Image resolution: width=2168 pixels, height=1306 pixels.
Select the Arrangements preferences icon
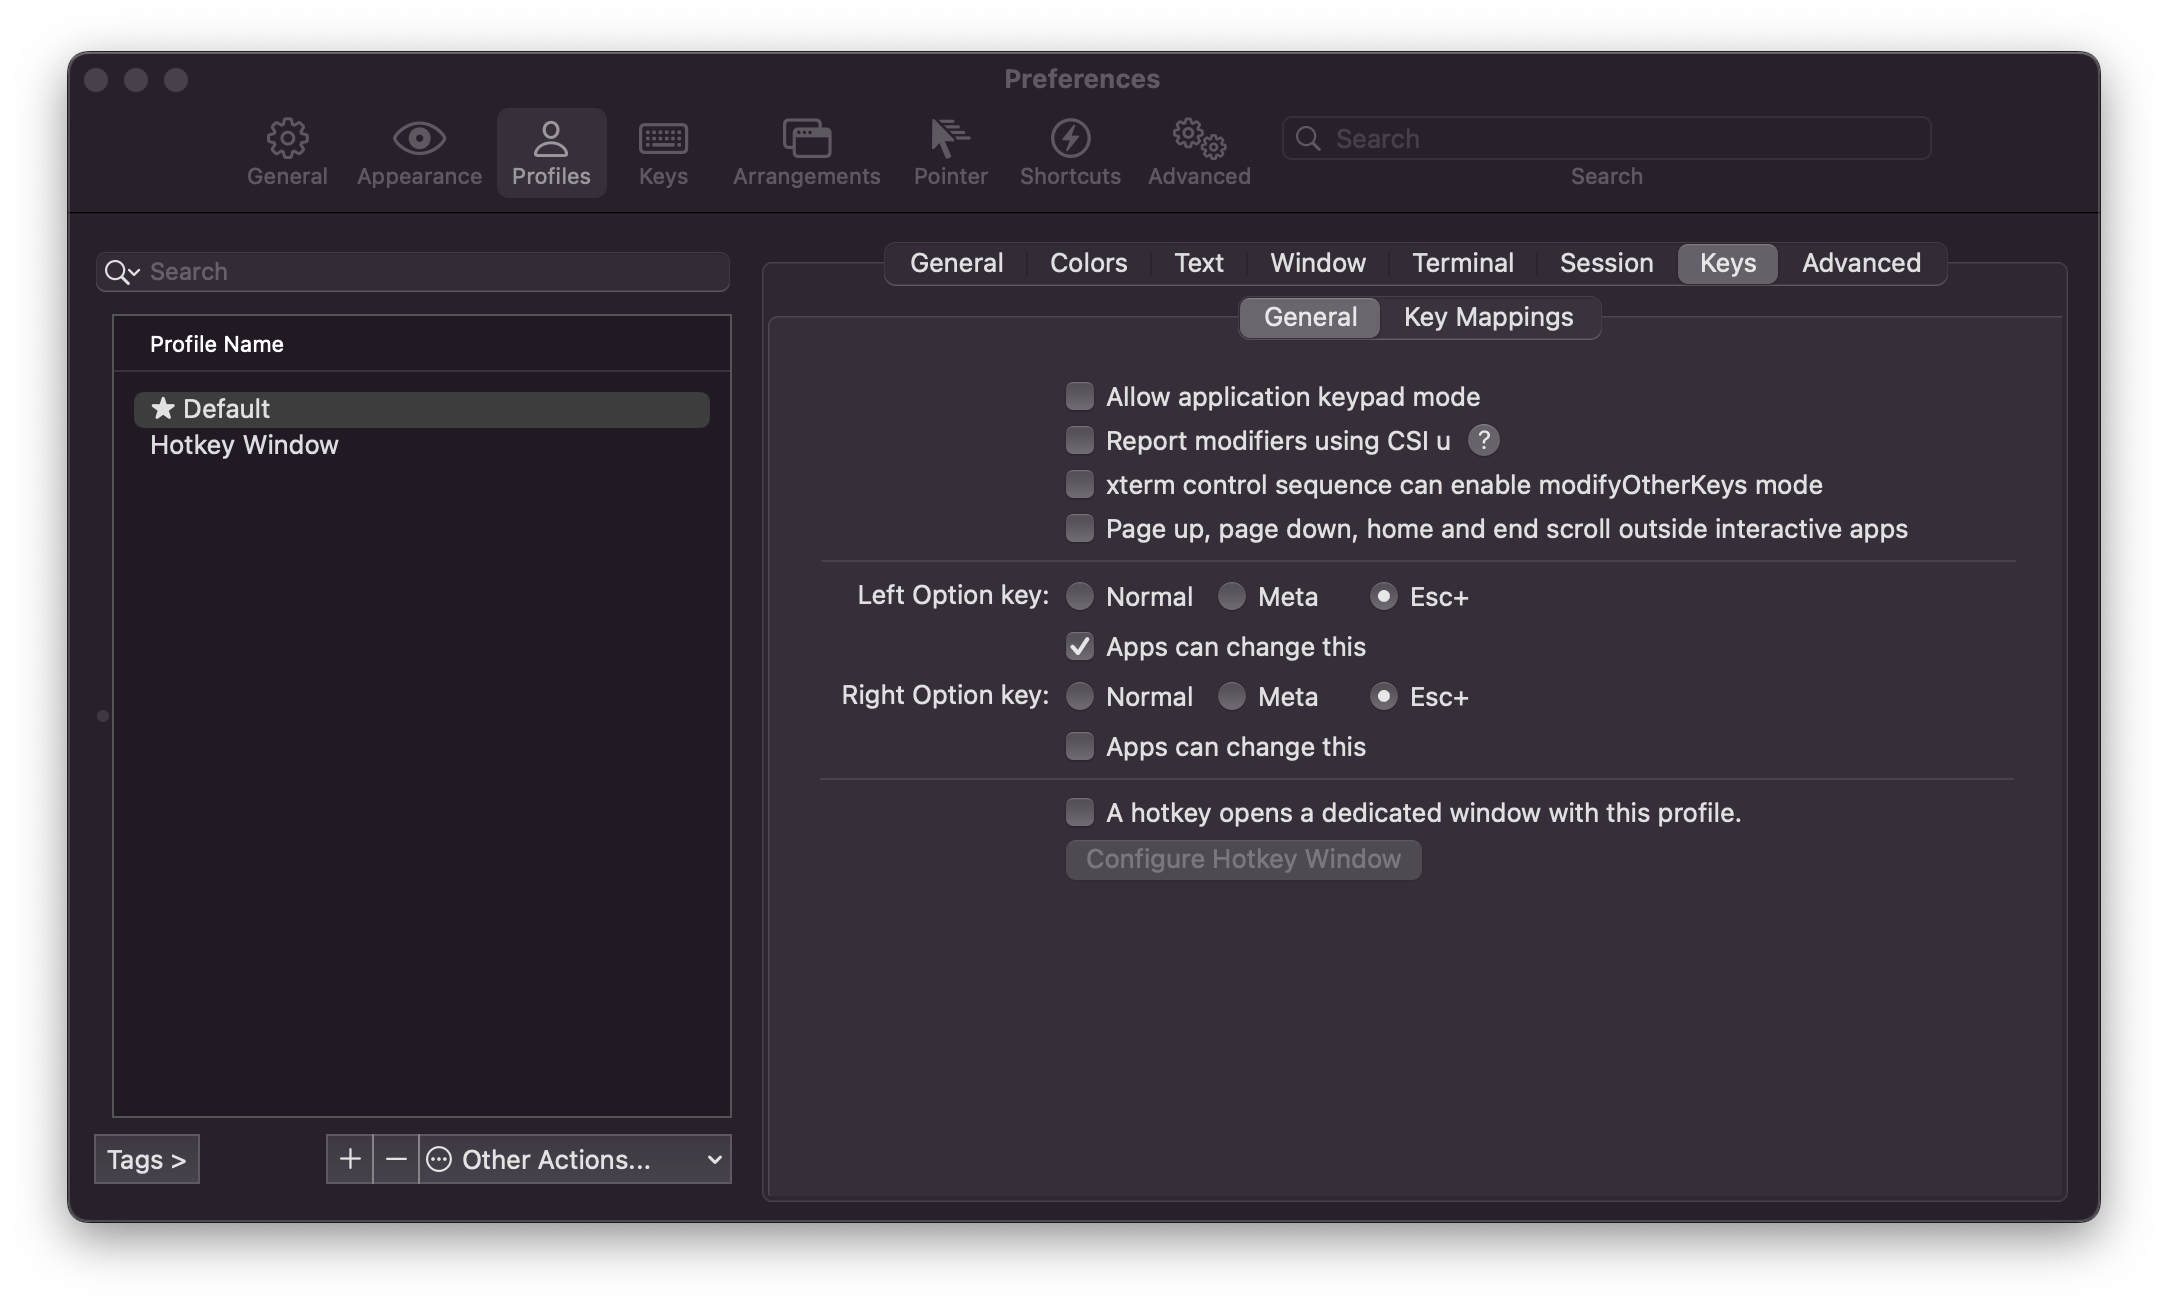806,150
